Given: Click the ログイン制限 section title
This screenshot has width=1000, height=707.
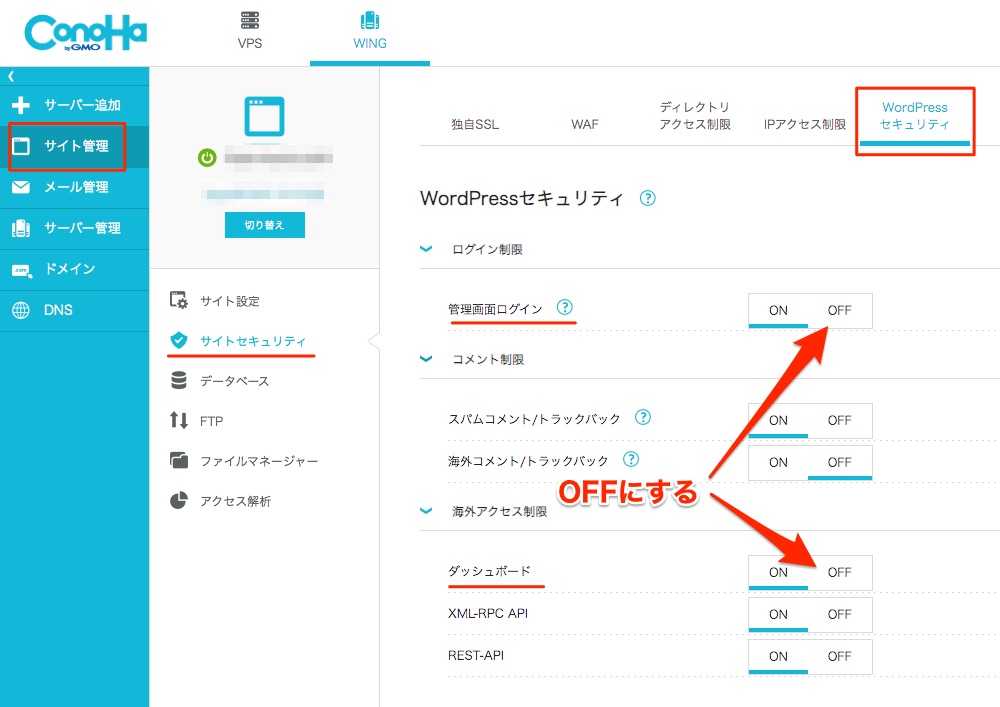Looking at the screenshot, I should tap(487, 249).
